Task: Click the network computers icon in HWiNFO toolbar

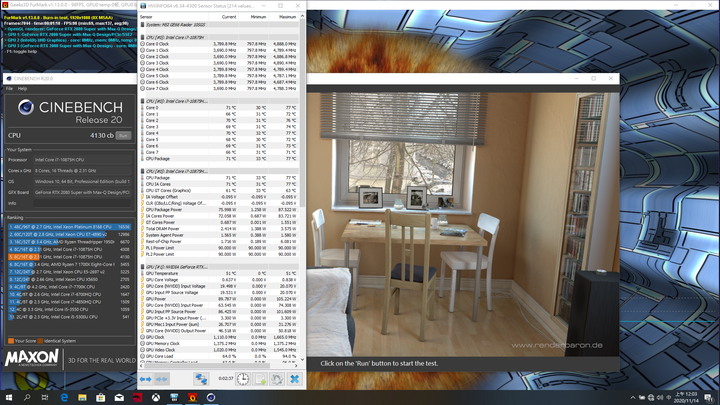Action: coord(201,379)
